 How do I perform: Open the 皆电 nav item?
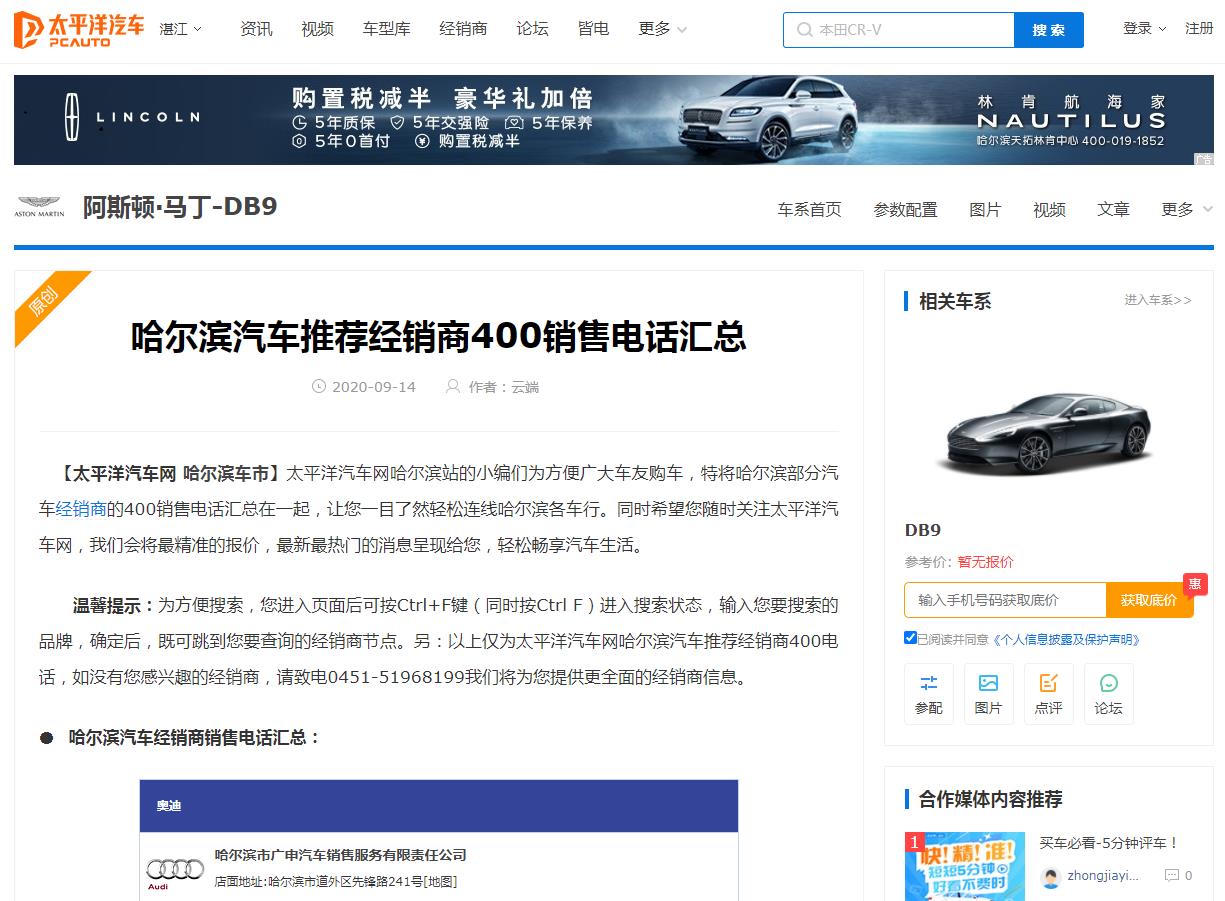coord(593,29)
